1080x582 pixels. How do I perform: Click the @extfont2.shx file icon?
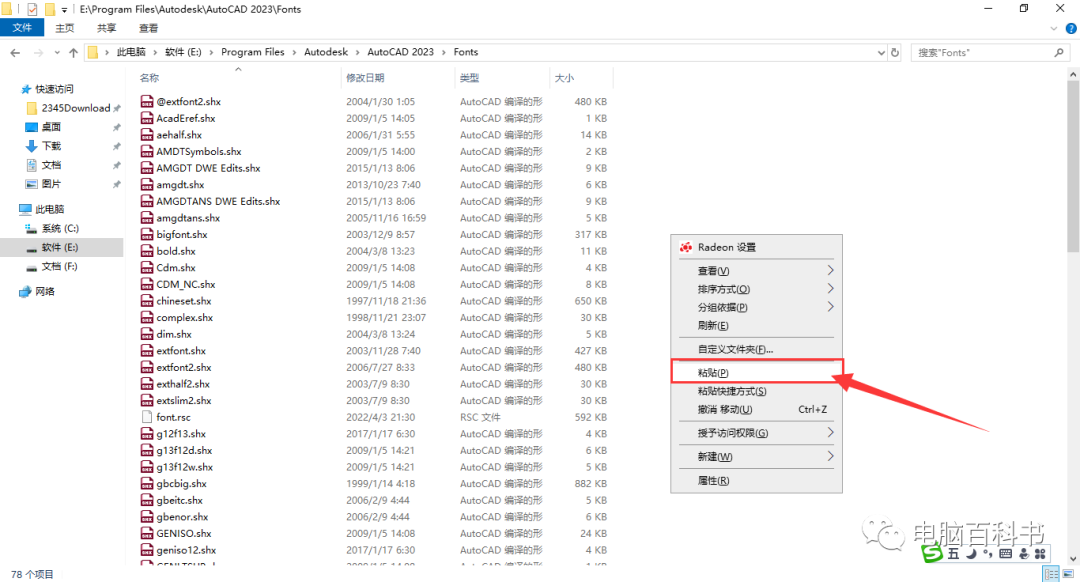click(x=147, y=101)
